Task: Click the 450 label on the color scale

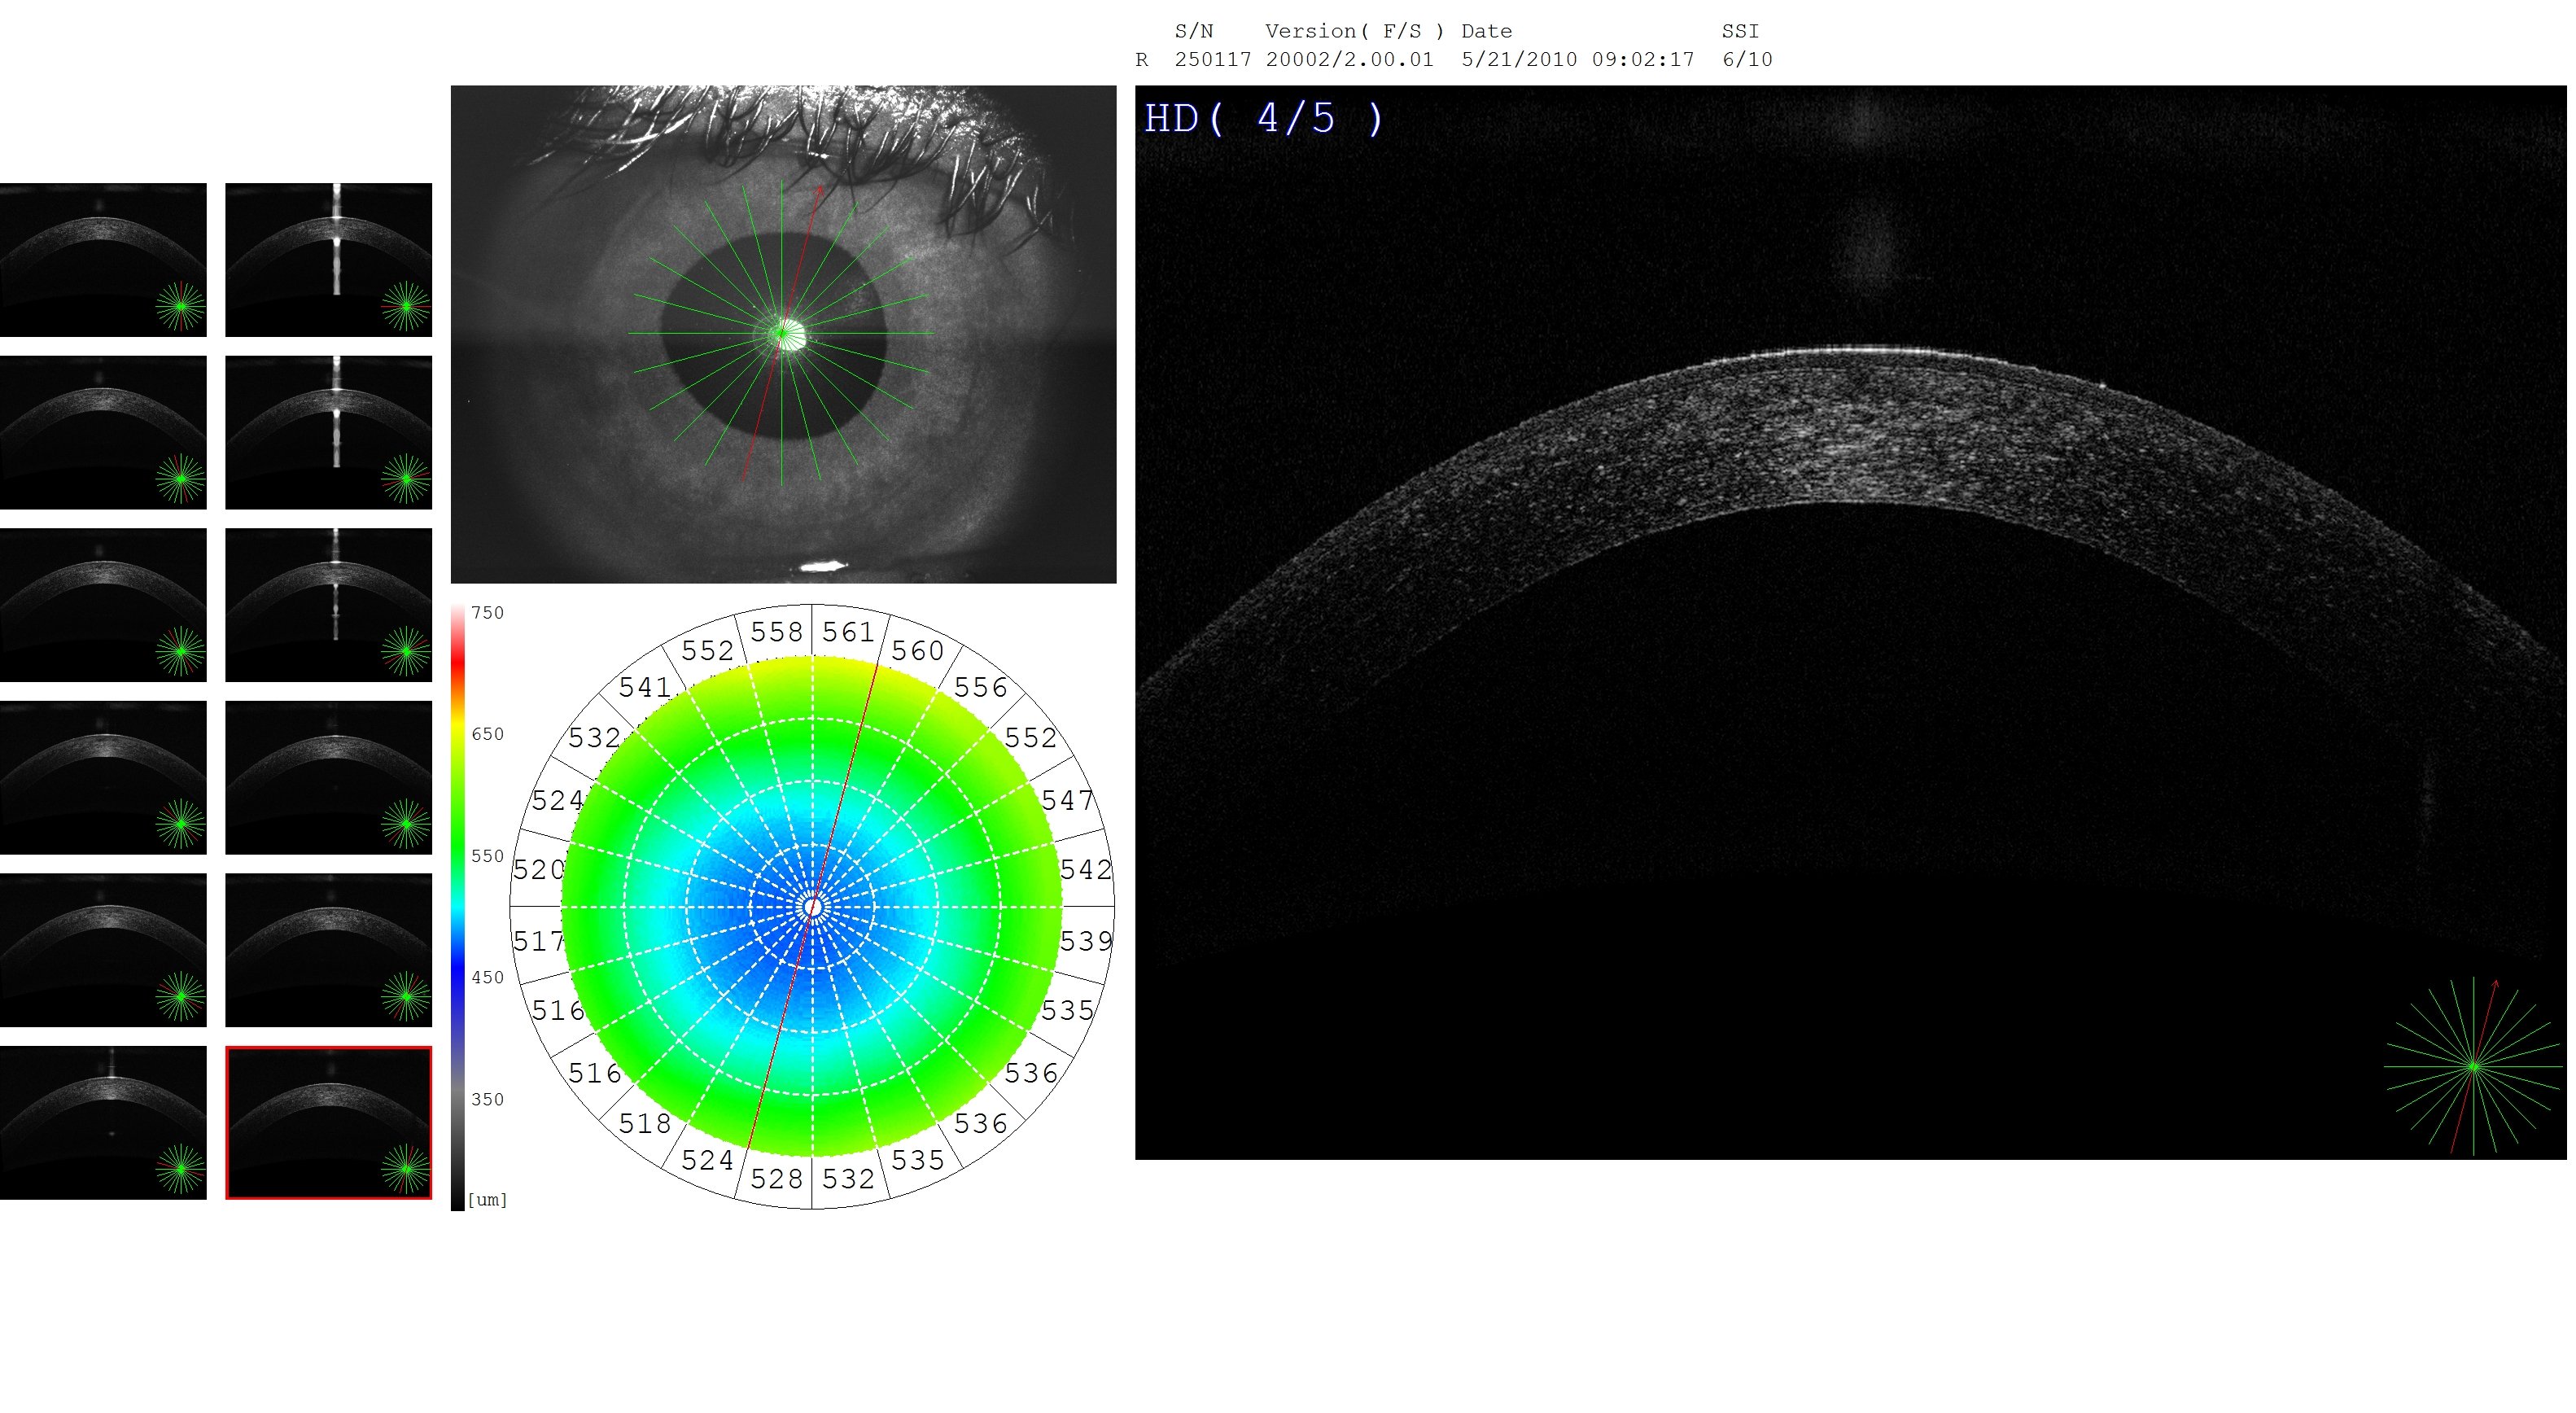Action: coord(488,977)
